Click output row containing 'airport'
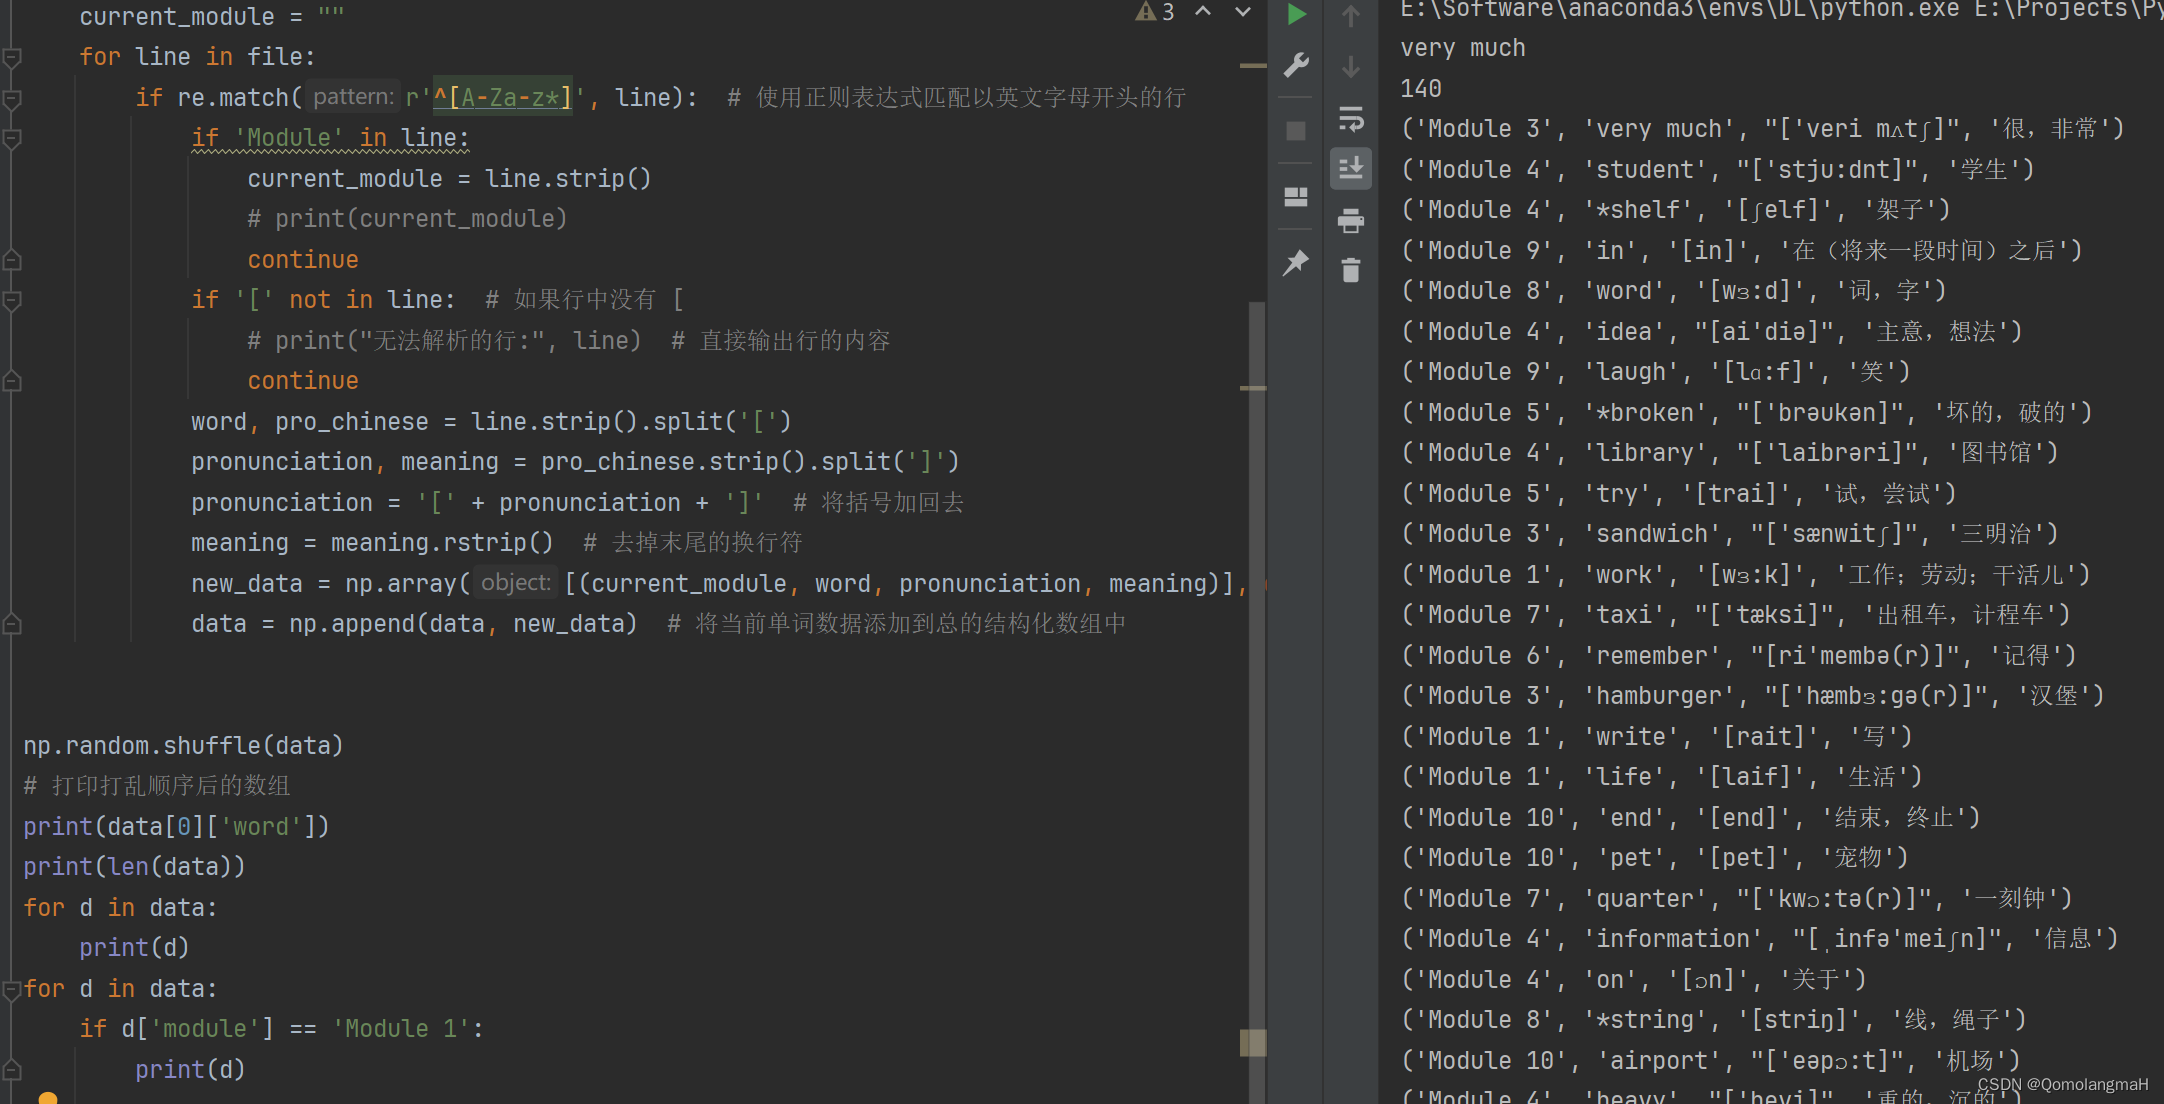The image size is (2164, 1104). coord(1710,1061)
